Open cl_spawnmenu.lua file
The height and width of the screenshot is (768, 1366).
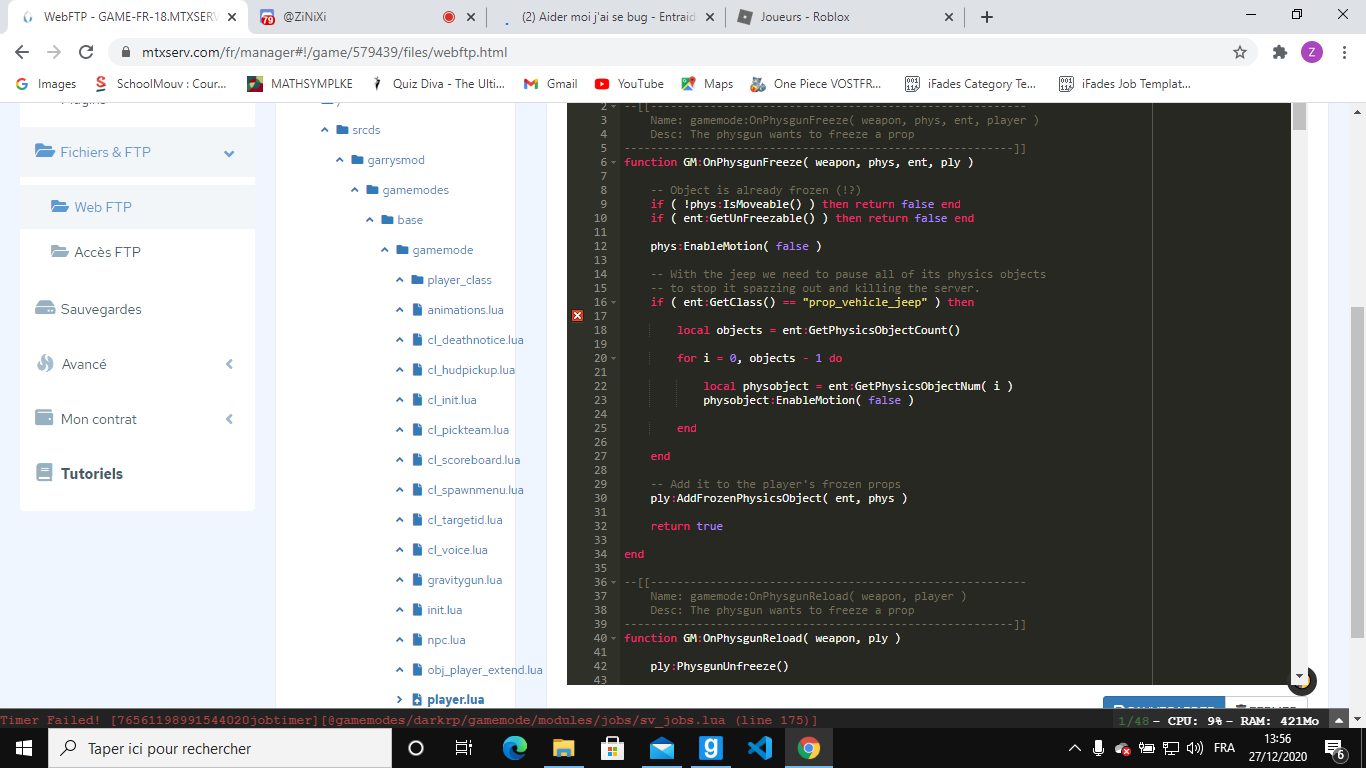[x=475, y=490]
